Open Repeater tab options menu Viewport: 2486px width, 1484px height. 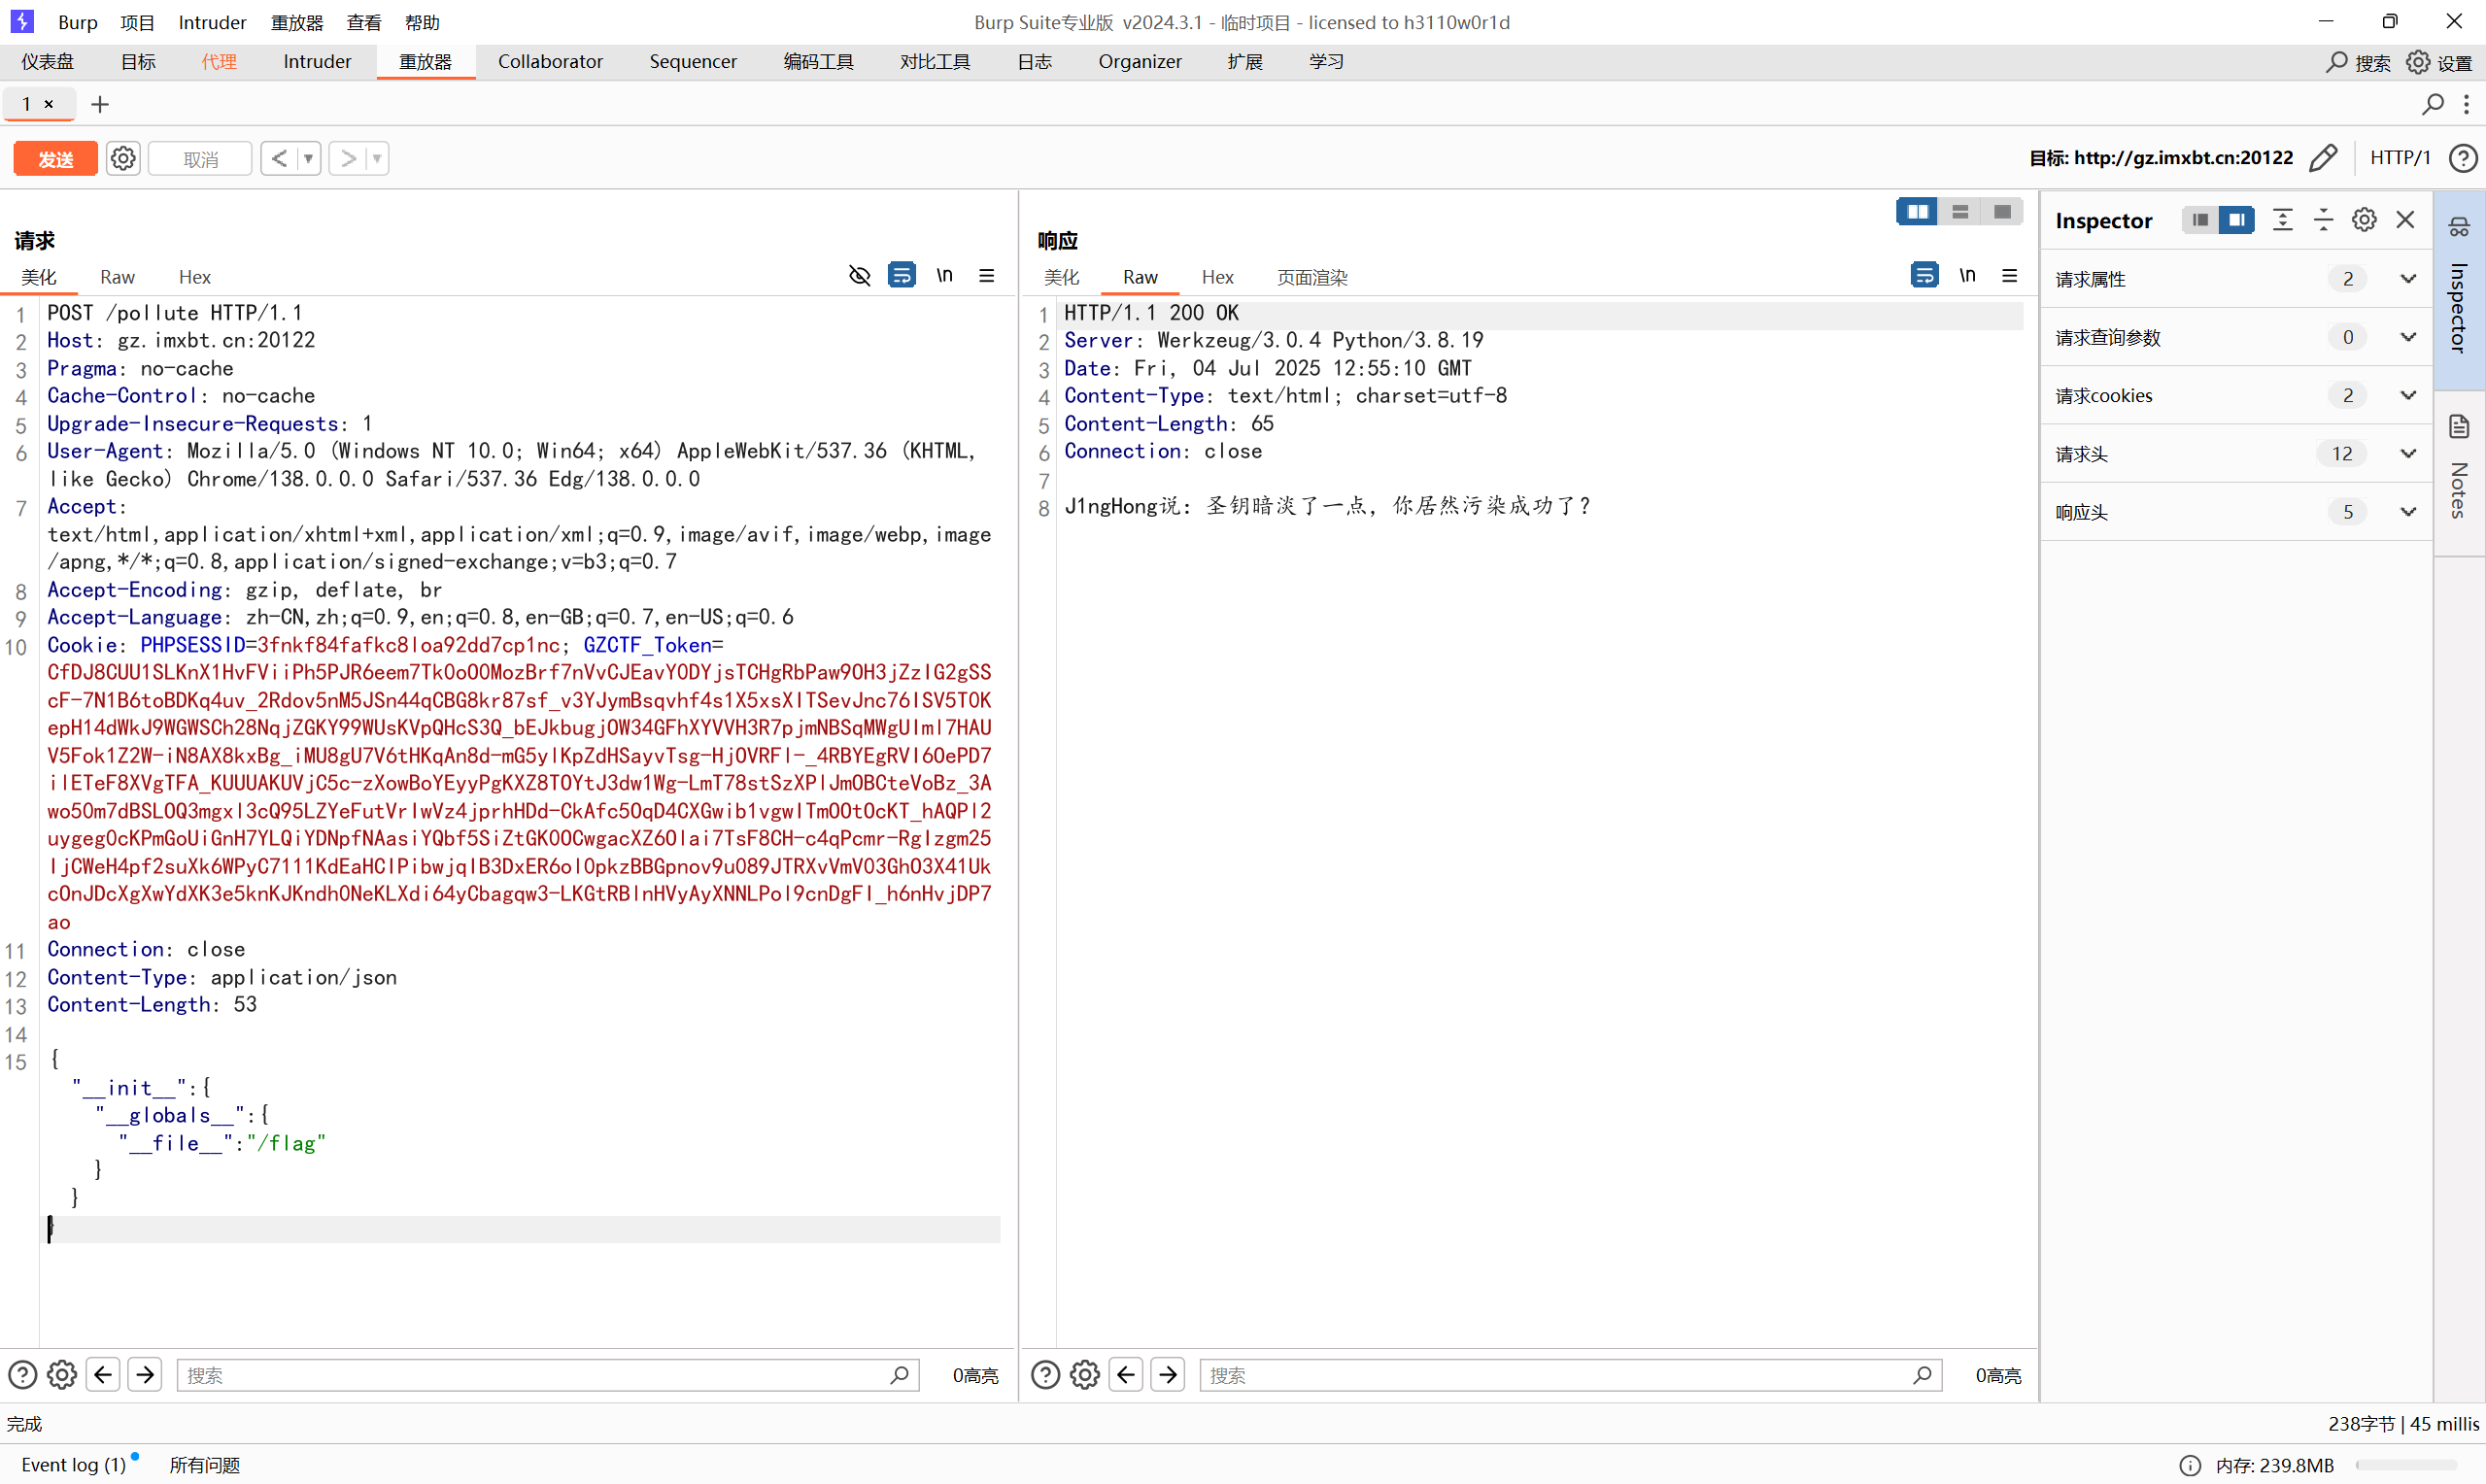tap(2467, 104)
